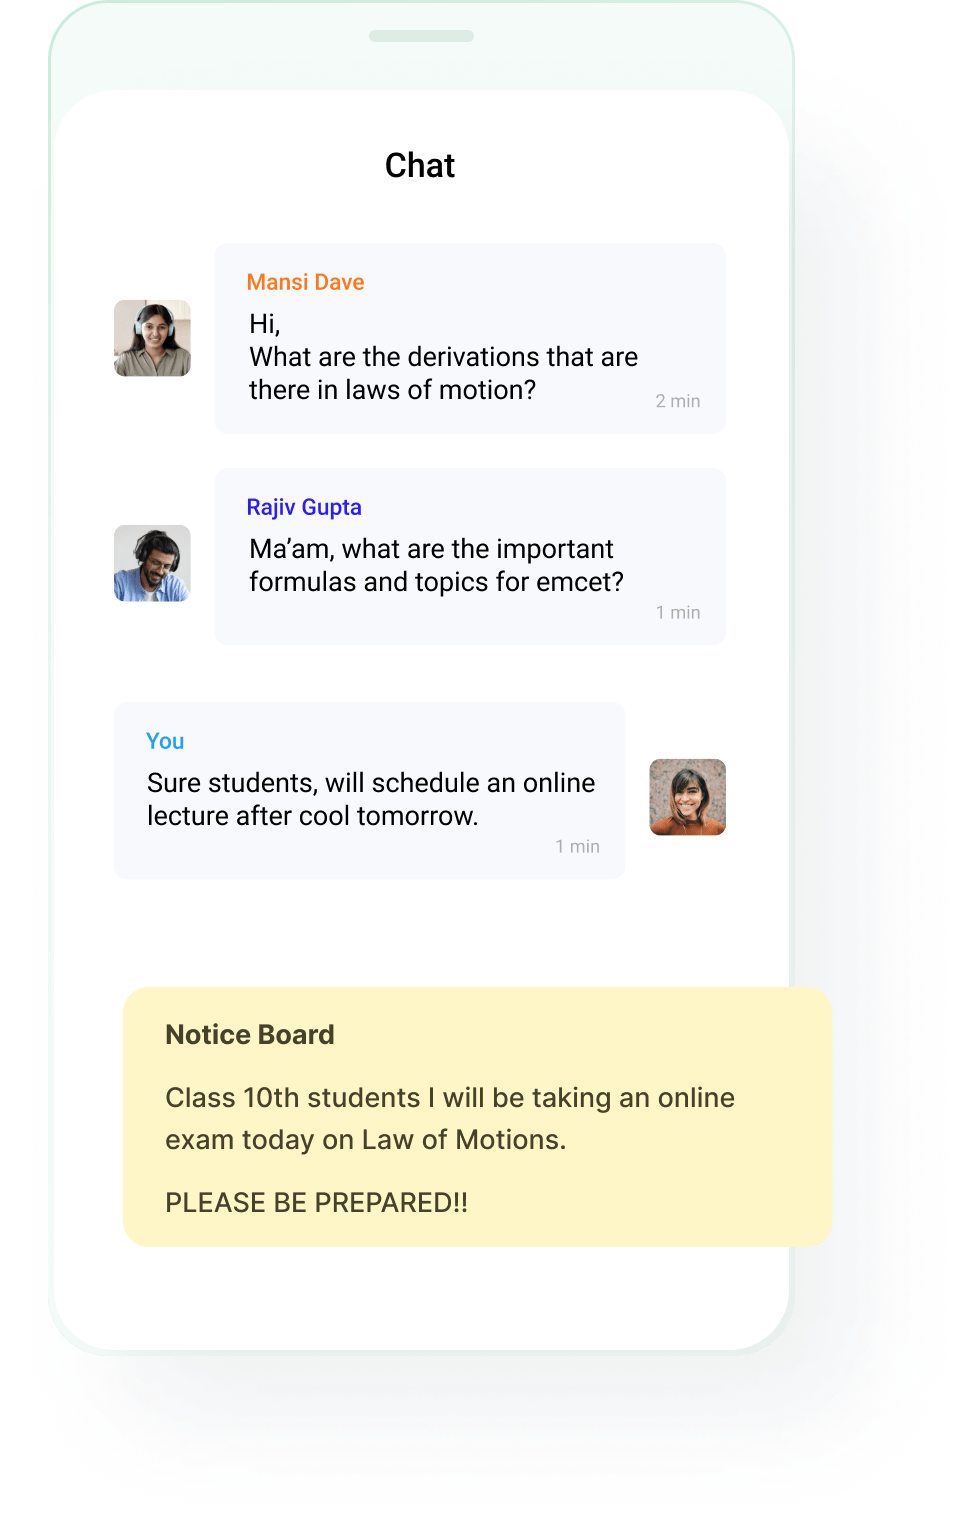Open Rajiv Gupta's profile avatar
This screenshot has height=1536, width=975.
point(152,563)
